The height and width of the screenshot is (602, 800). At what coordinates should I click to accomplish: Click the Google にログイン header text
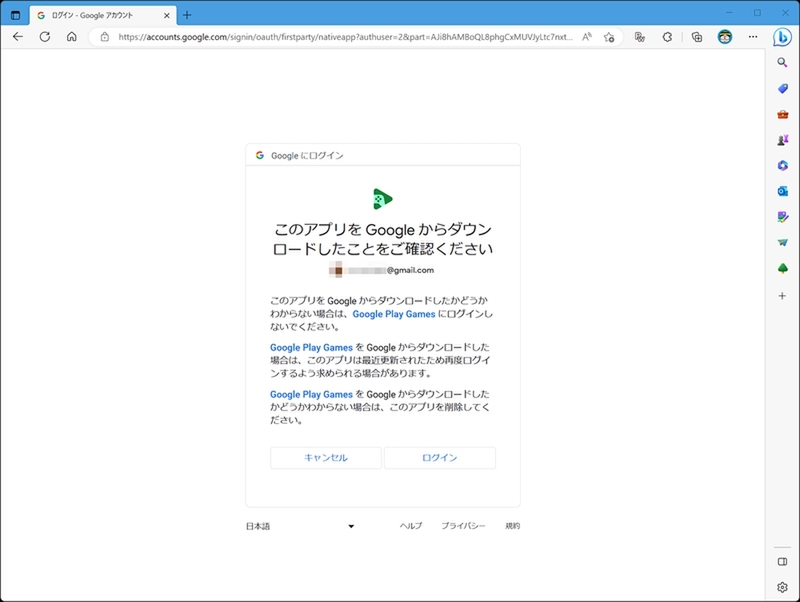(307, 156)
